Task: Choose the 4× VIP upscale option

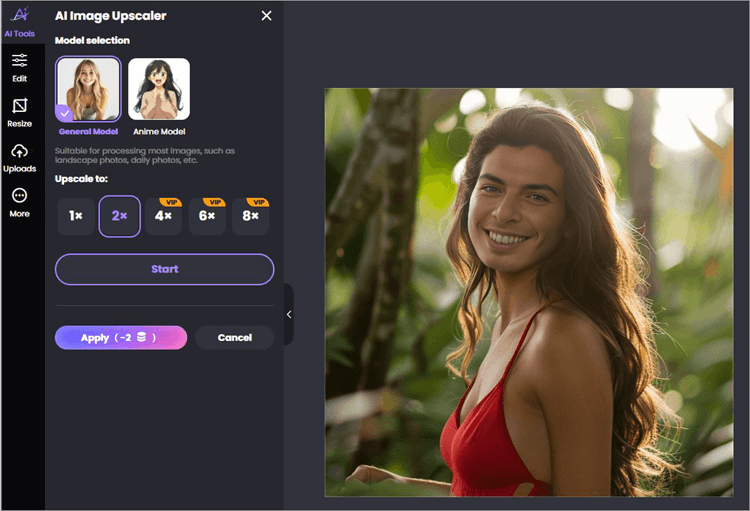Action: click(x=163, y=217)
